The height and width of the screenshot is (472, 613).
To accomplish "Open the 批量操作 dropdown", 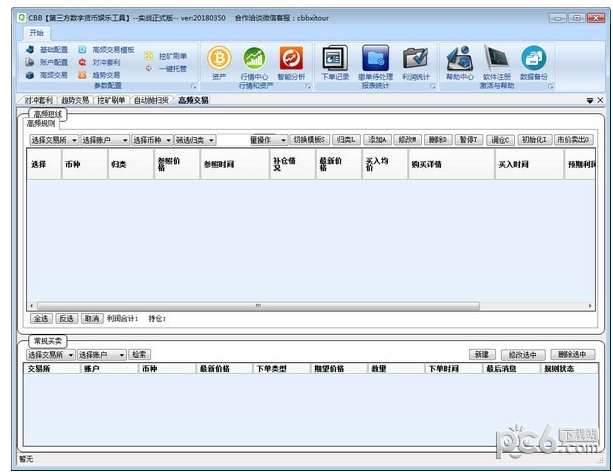I will pos(269,140).
